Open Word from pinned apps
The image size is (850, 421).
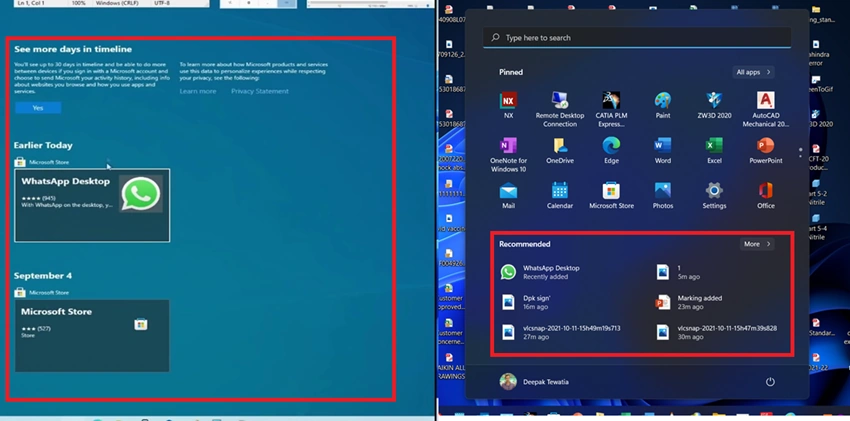[x=662, y=150]
